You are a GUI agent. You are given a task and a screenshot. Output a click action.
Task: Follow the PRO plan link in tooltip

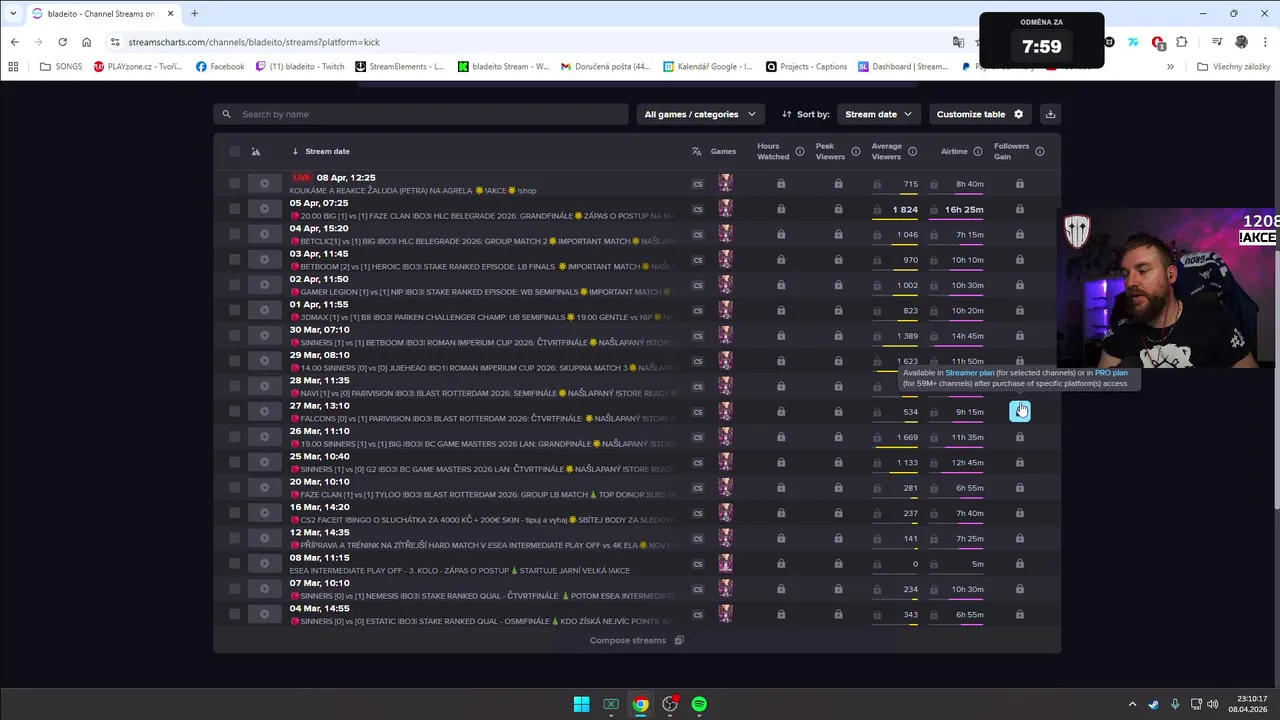pyautogui.click(x=1111, y=373)
